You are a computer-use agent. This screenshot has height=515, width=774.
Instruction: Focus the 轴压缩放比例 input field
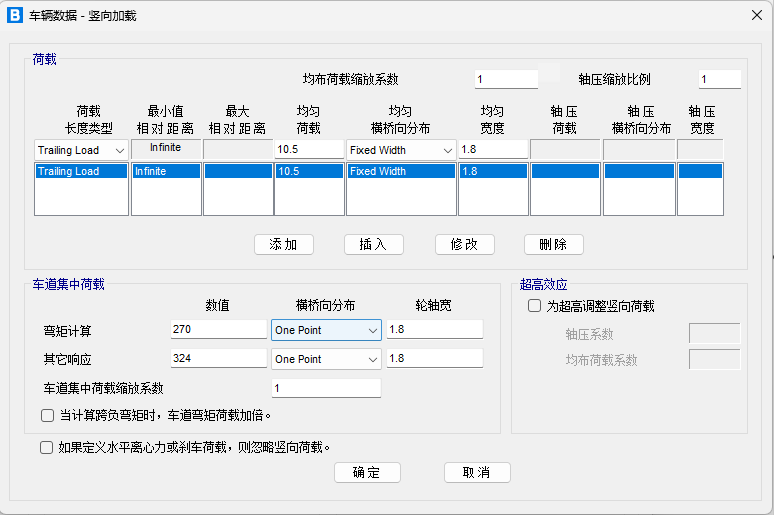coord(718,80)
